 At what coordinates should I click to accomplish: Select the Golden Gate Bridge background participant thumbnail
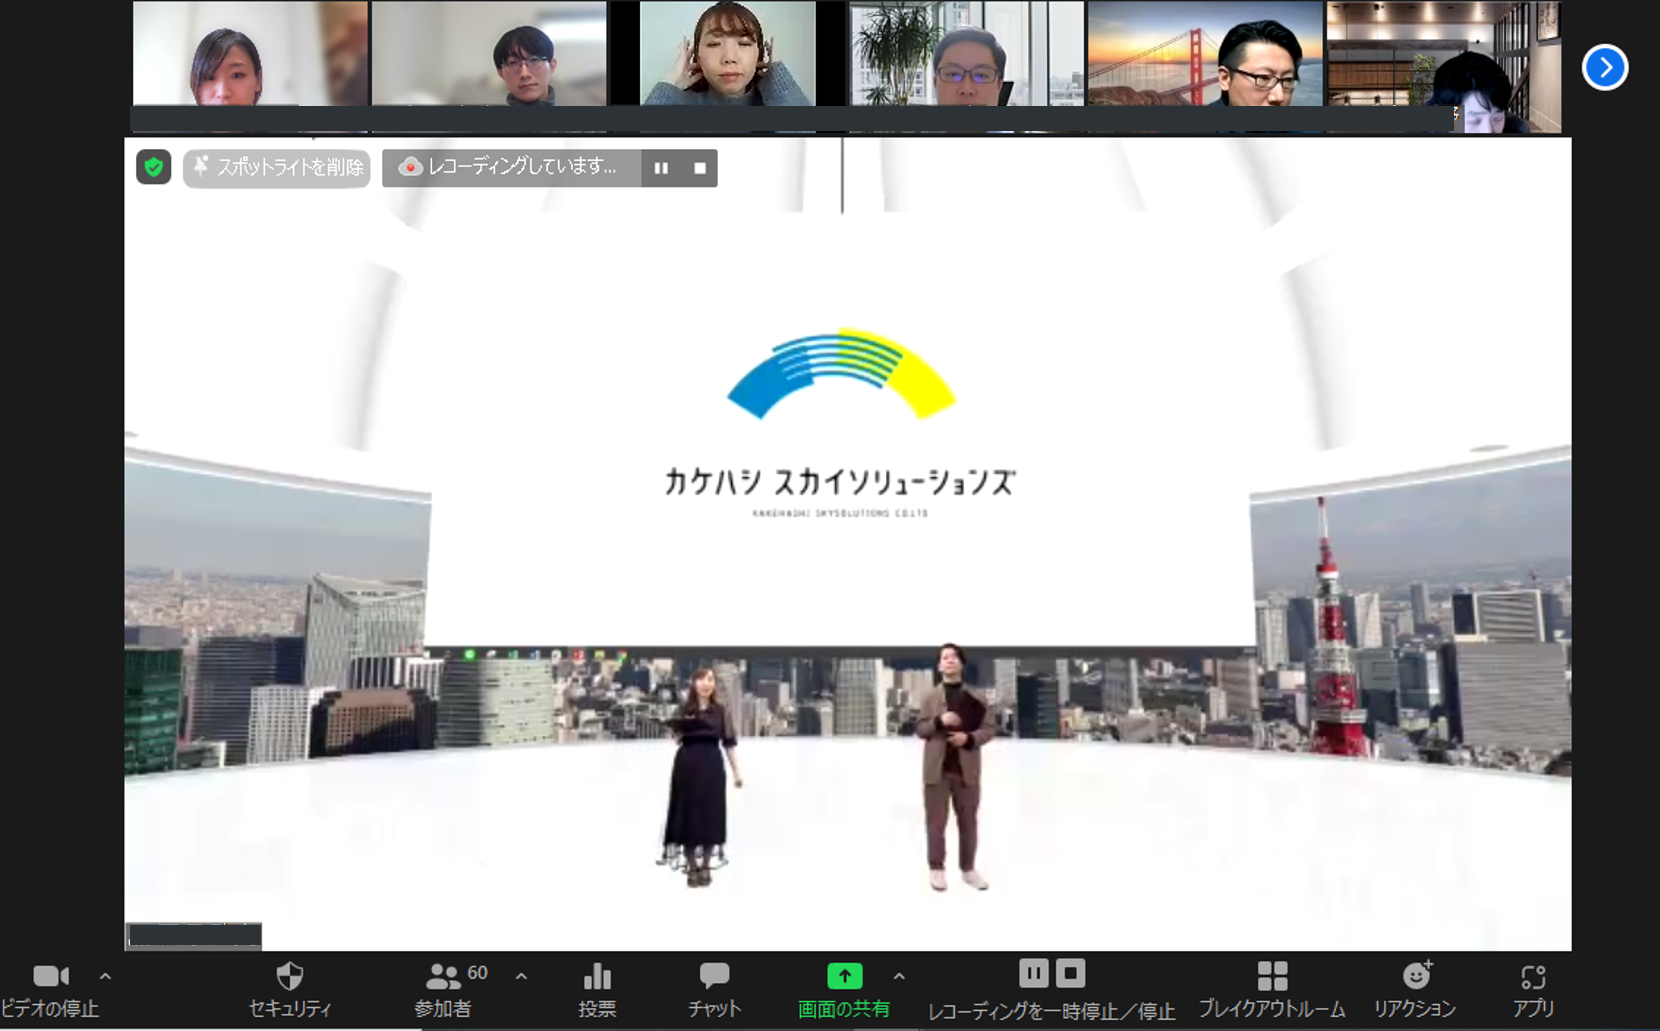[1204, 55]
